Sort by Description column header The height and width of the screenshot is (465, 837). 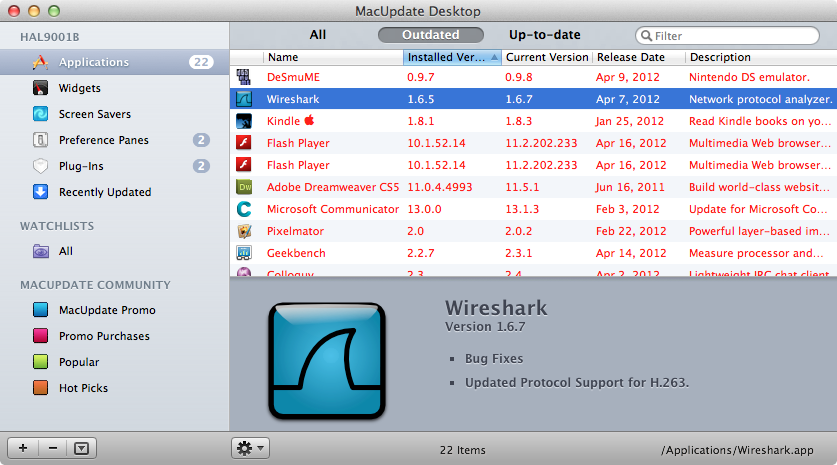point(761,57)
